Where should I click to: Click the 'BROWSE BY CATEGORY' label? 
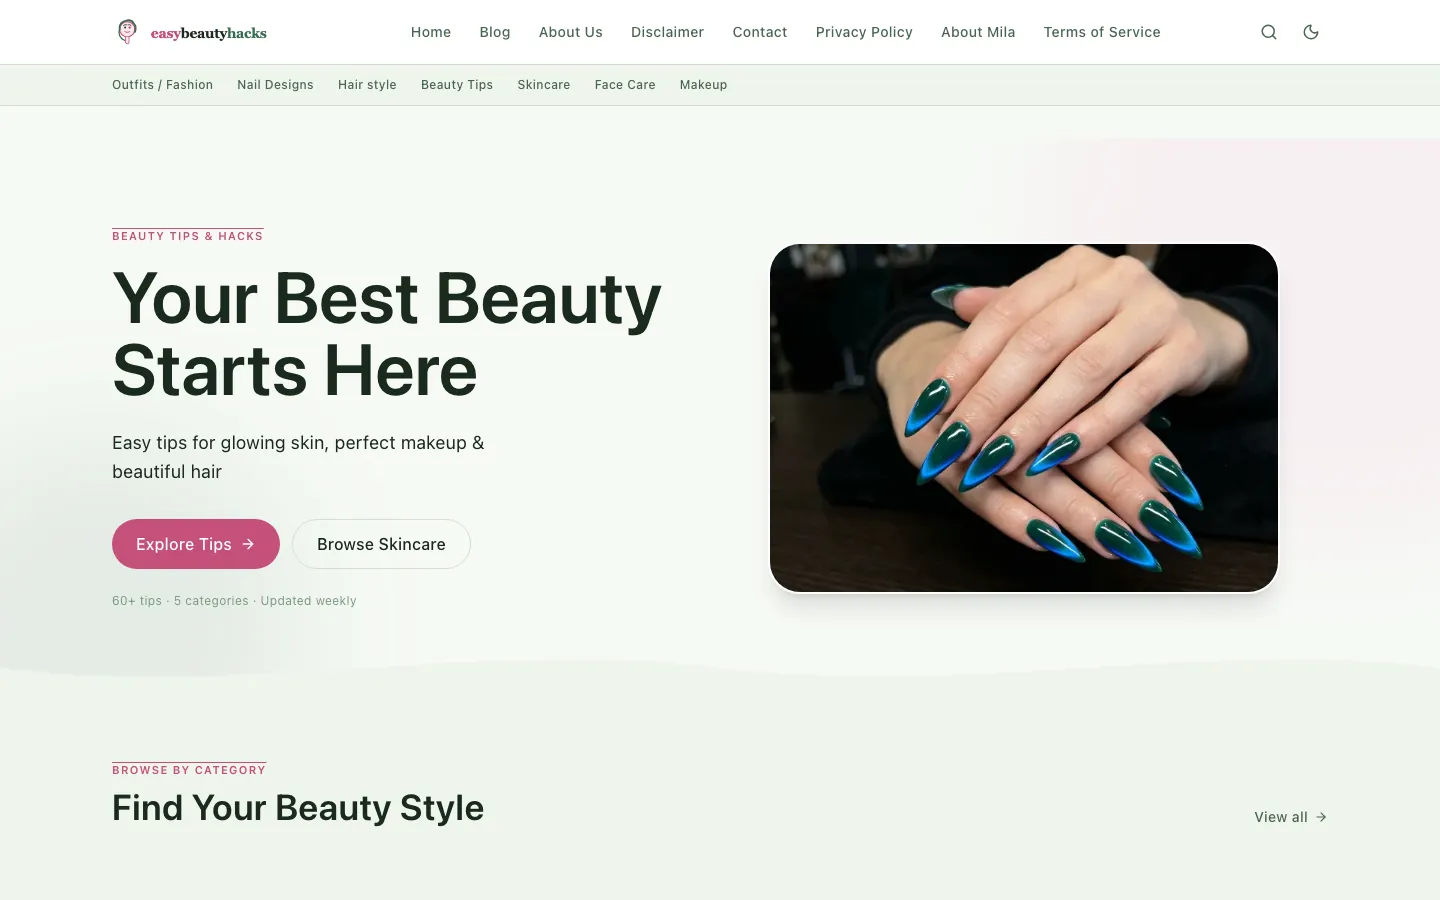click(x=189, y=770)
